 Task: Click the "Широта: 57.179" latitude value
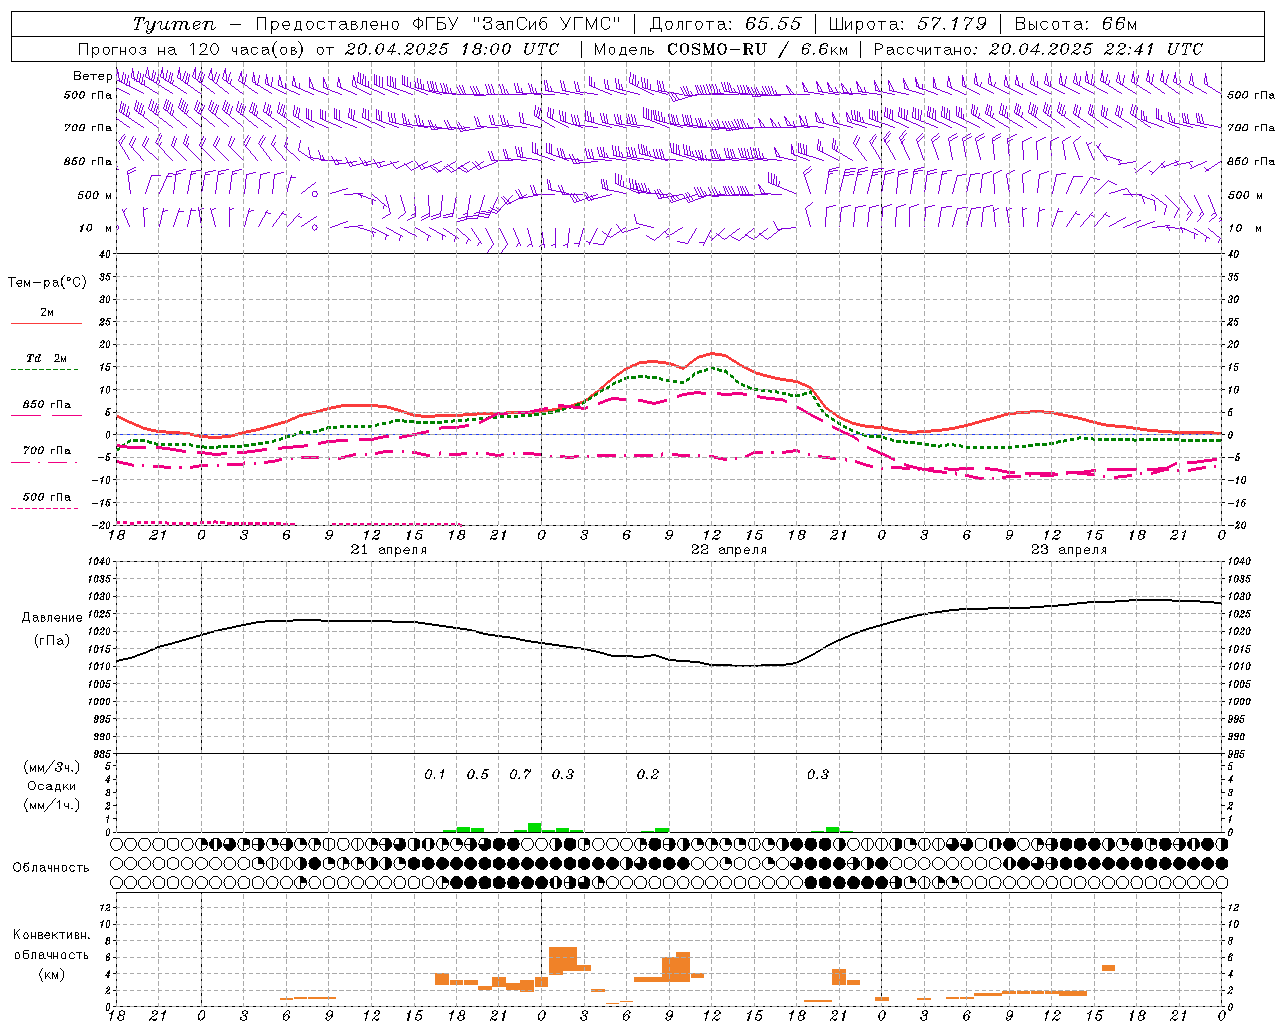click(x=908, y=24)
